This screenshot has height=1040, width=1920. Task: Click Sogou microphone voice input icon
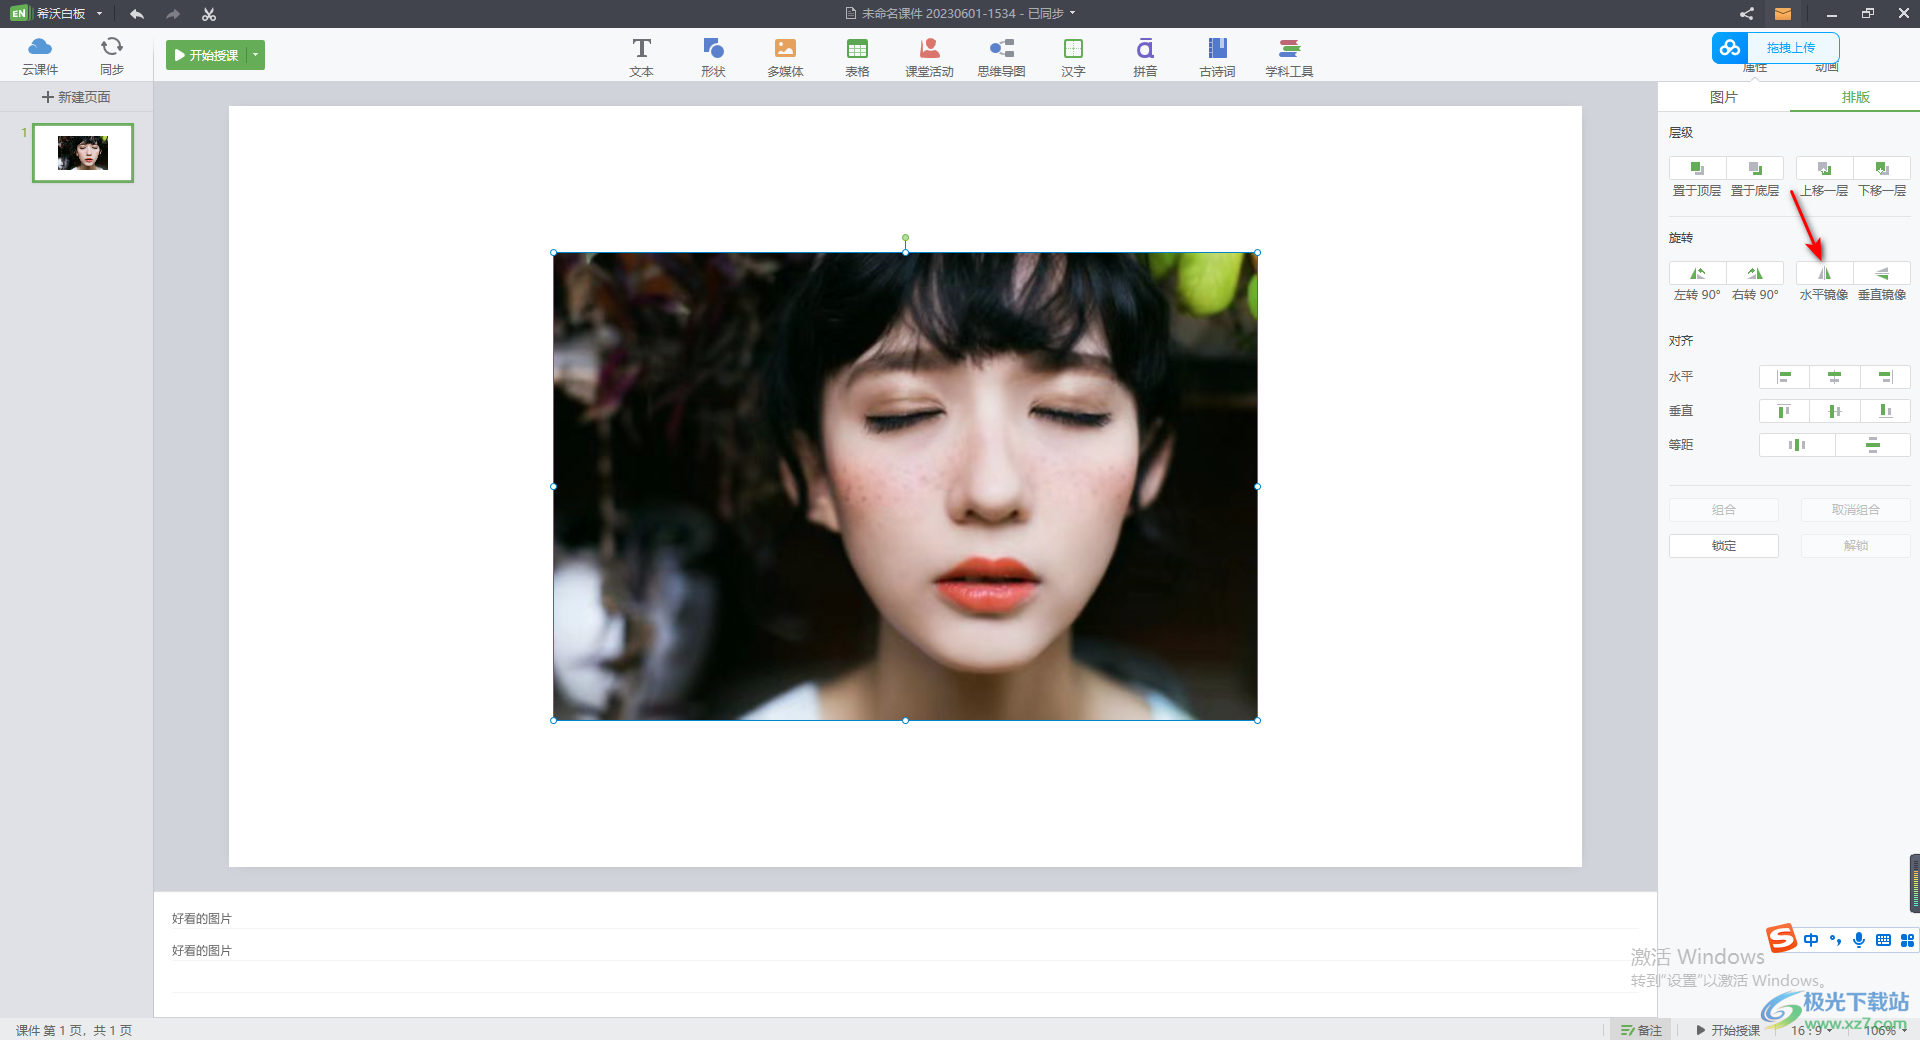tap(1859, 940)
